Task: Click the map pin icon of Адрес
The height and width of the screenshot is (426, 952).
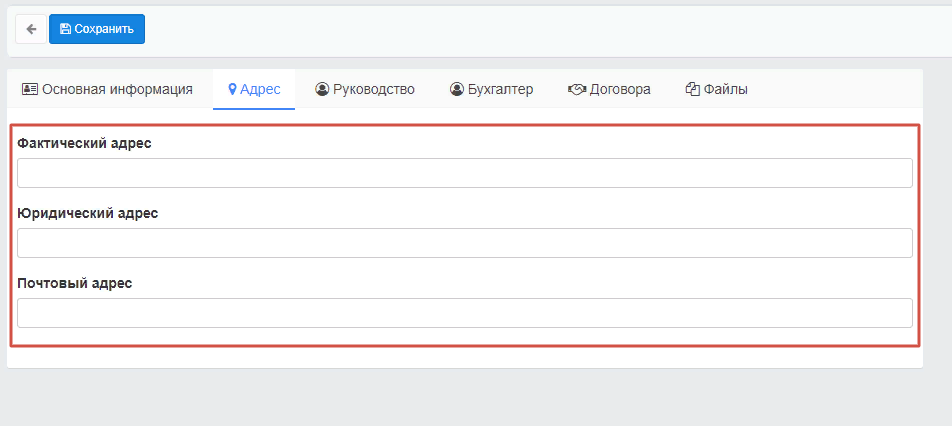Action: click(232, 89)
